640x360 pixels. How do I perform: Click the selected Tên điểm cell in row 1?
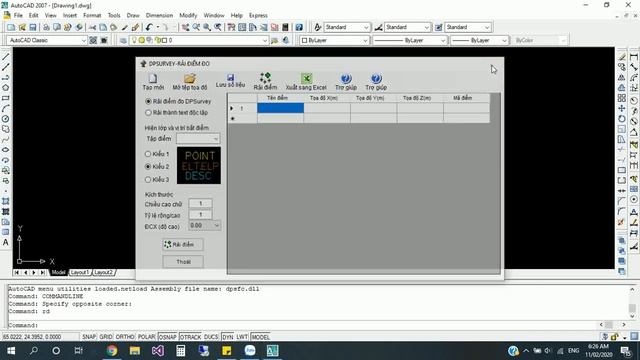click(280, 108)
